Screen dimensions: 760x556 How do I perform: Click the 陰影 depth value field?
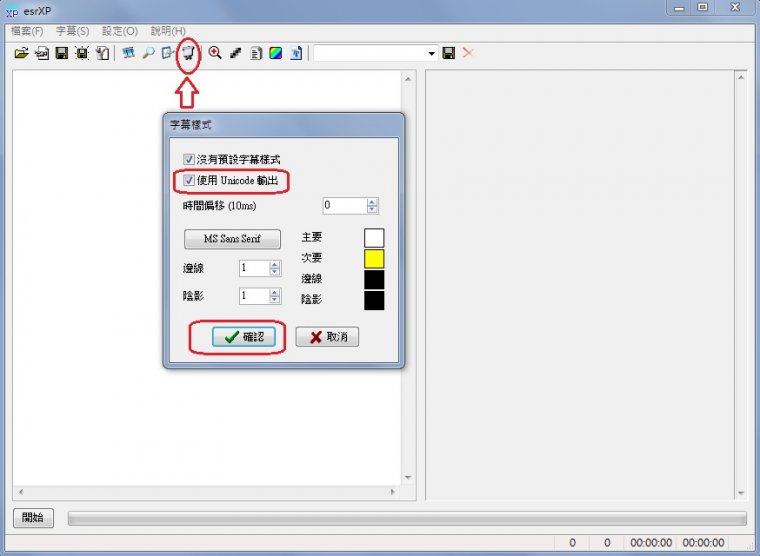point(254,296)
